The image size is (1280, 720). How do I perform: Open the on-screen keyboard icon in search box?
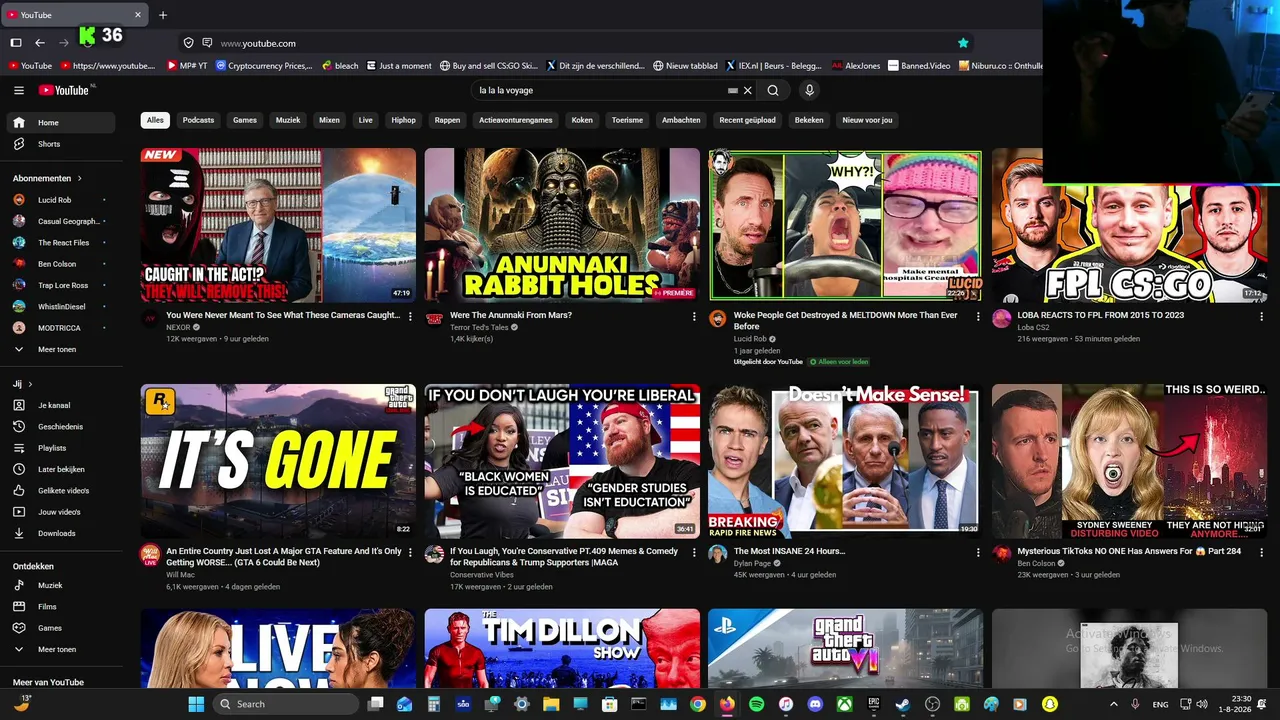[x=733, y=90]
